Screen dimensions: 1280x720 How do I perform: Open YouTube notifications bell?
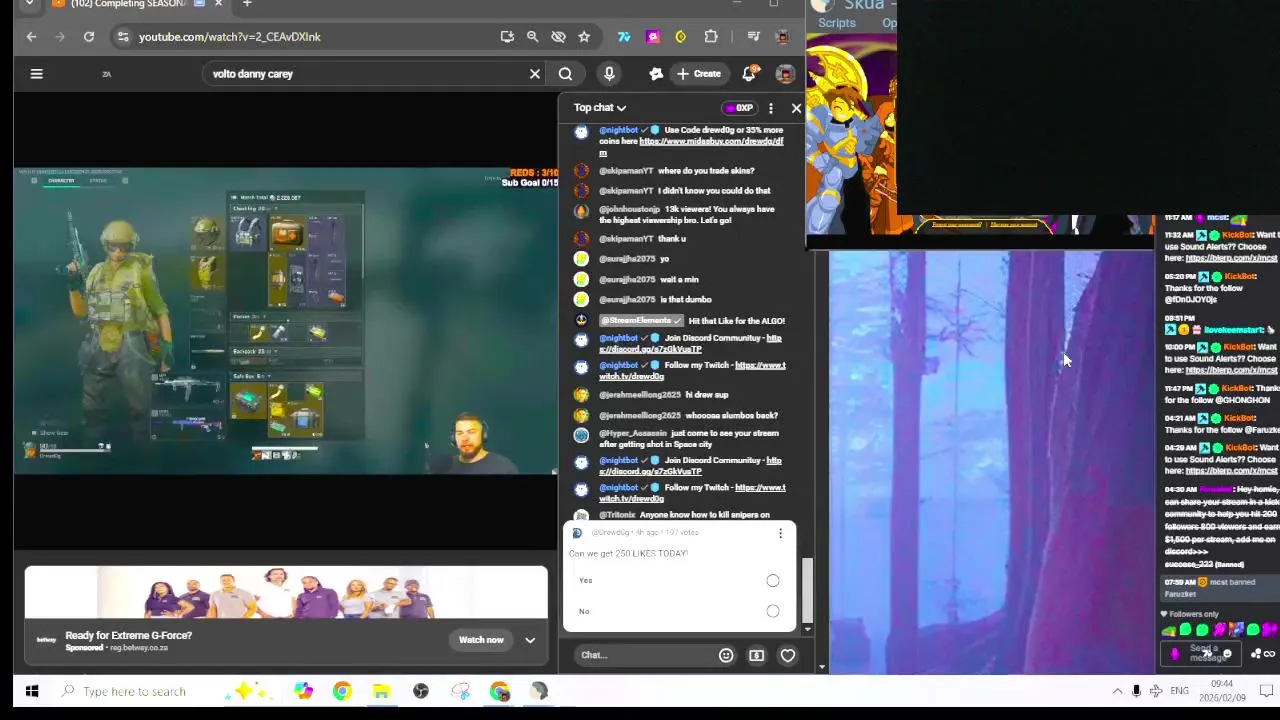[x=749, y=74]
